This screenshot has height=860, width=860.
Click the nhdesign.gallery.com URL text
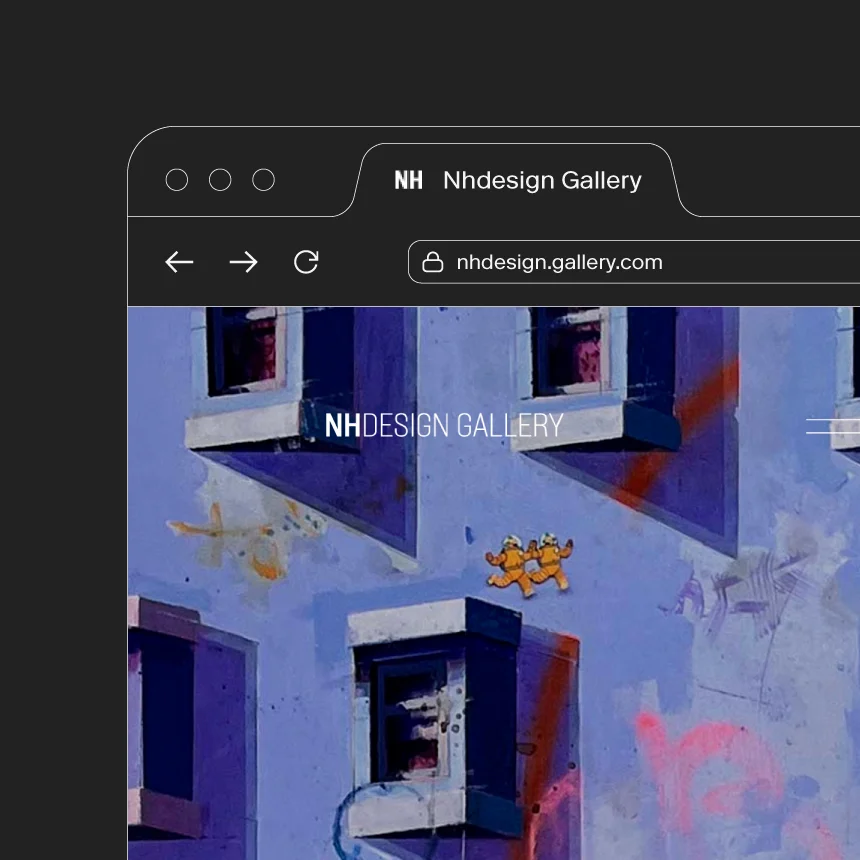559,261
